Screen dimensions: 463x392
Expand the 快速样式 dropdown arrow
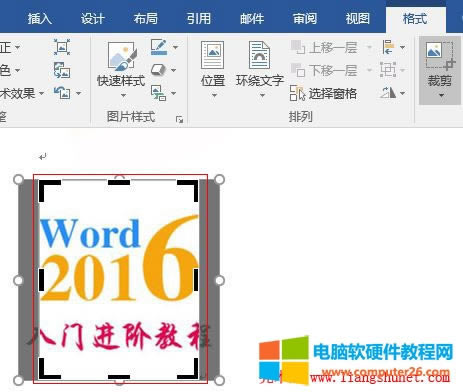click(123, 96)
